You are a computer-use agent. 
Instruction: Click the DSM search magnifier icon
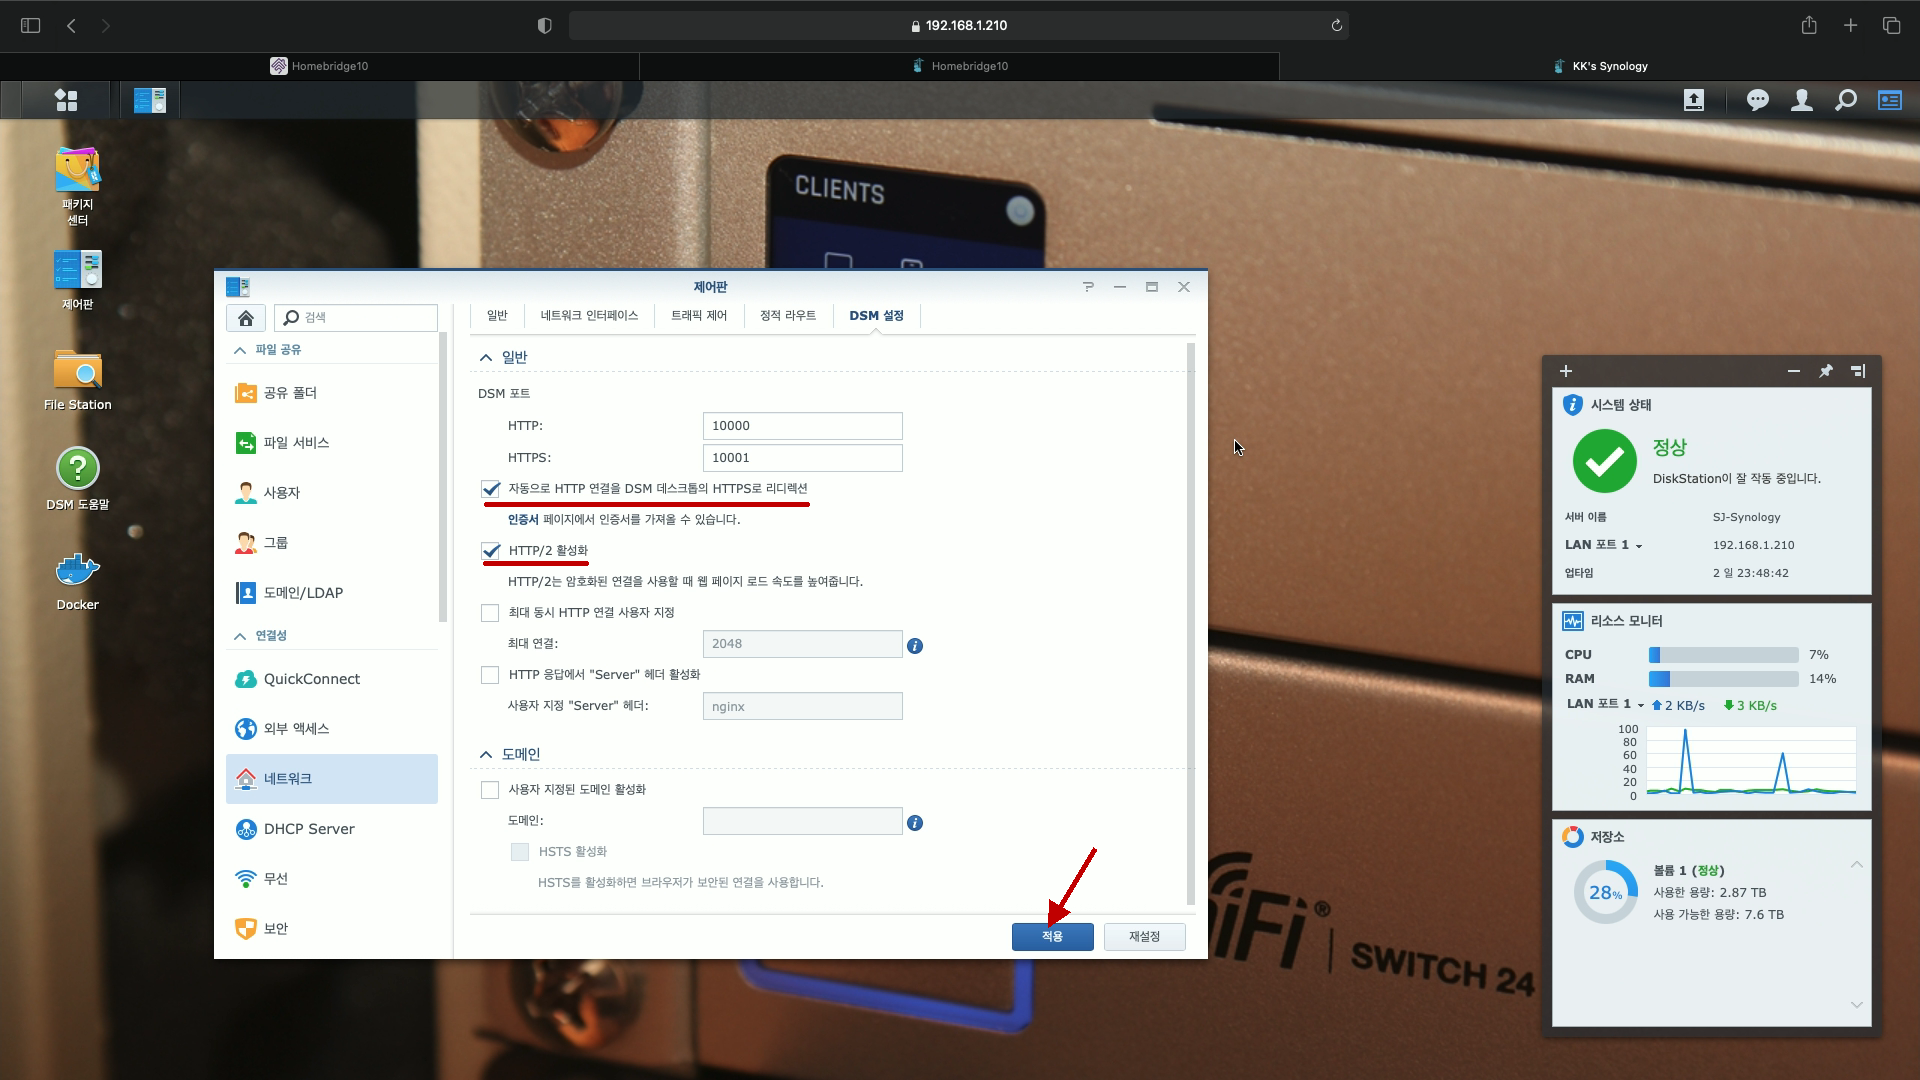point(1845,100)
